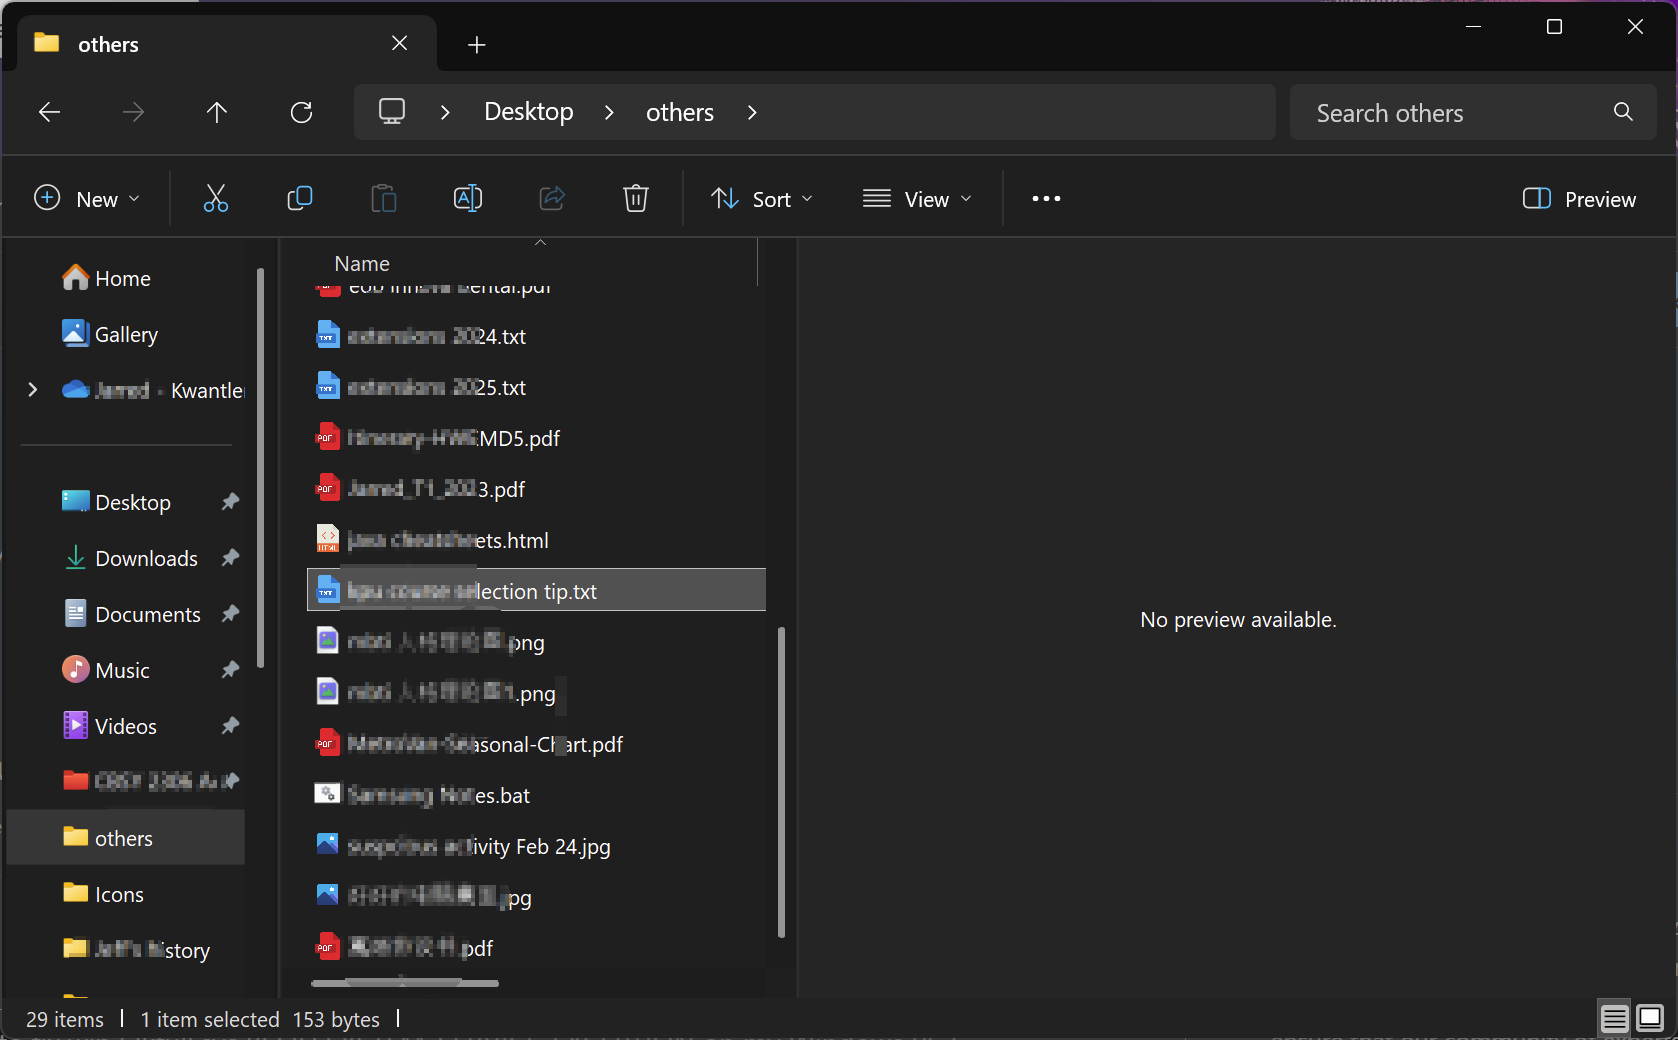Switch to details view in status bar
Viewport: 1678px width, 1040px height.
click(x=1613, y=1018)
